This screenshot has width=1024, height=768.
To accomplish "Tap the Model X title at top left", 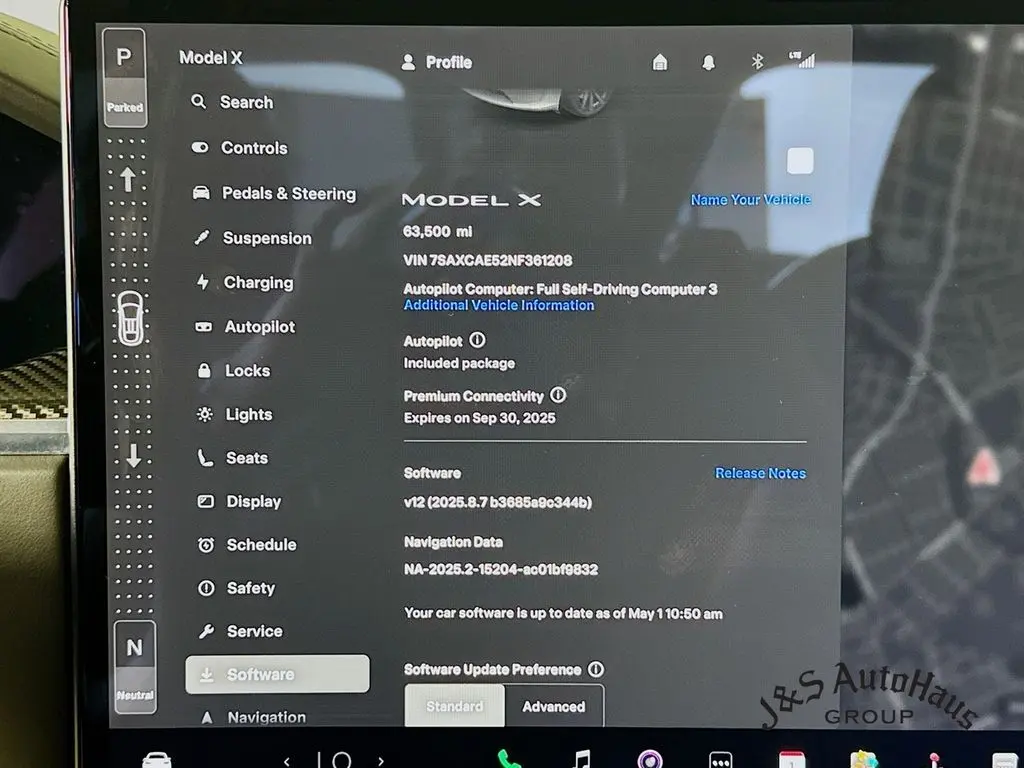I will pos(210,57).
